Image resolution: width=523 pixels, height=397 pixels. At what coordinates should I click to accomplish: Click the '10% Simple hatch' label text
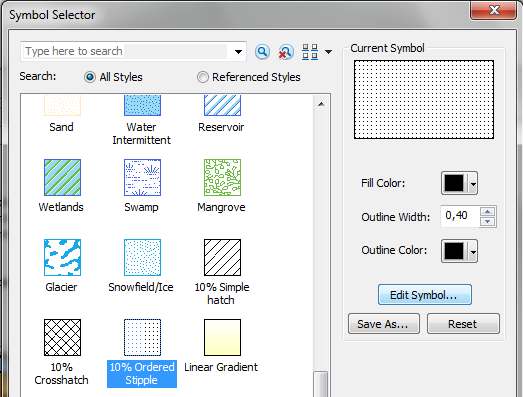(x=222, y=294)
